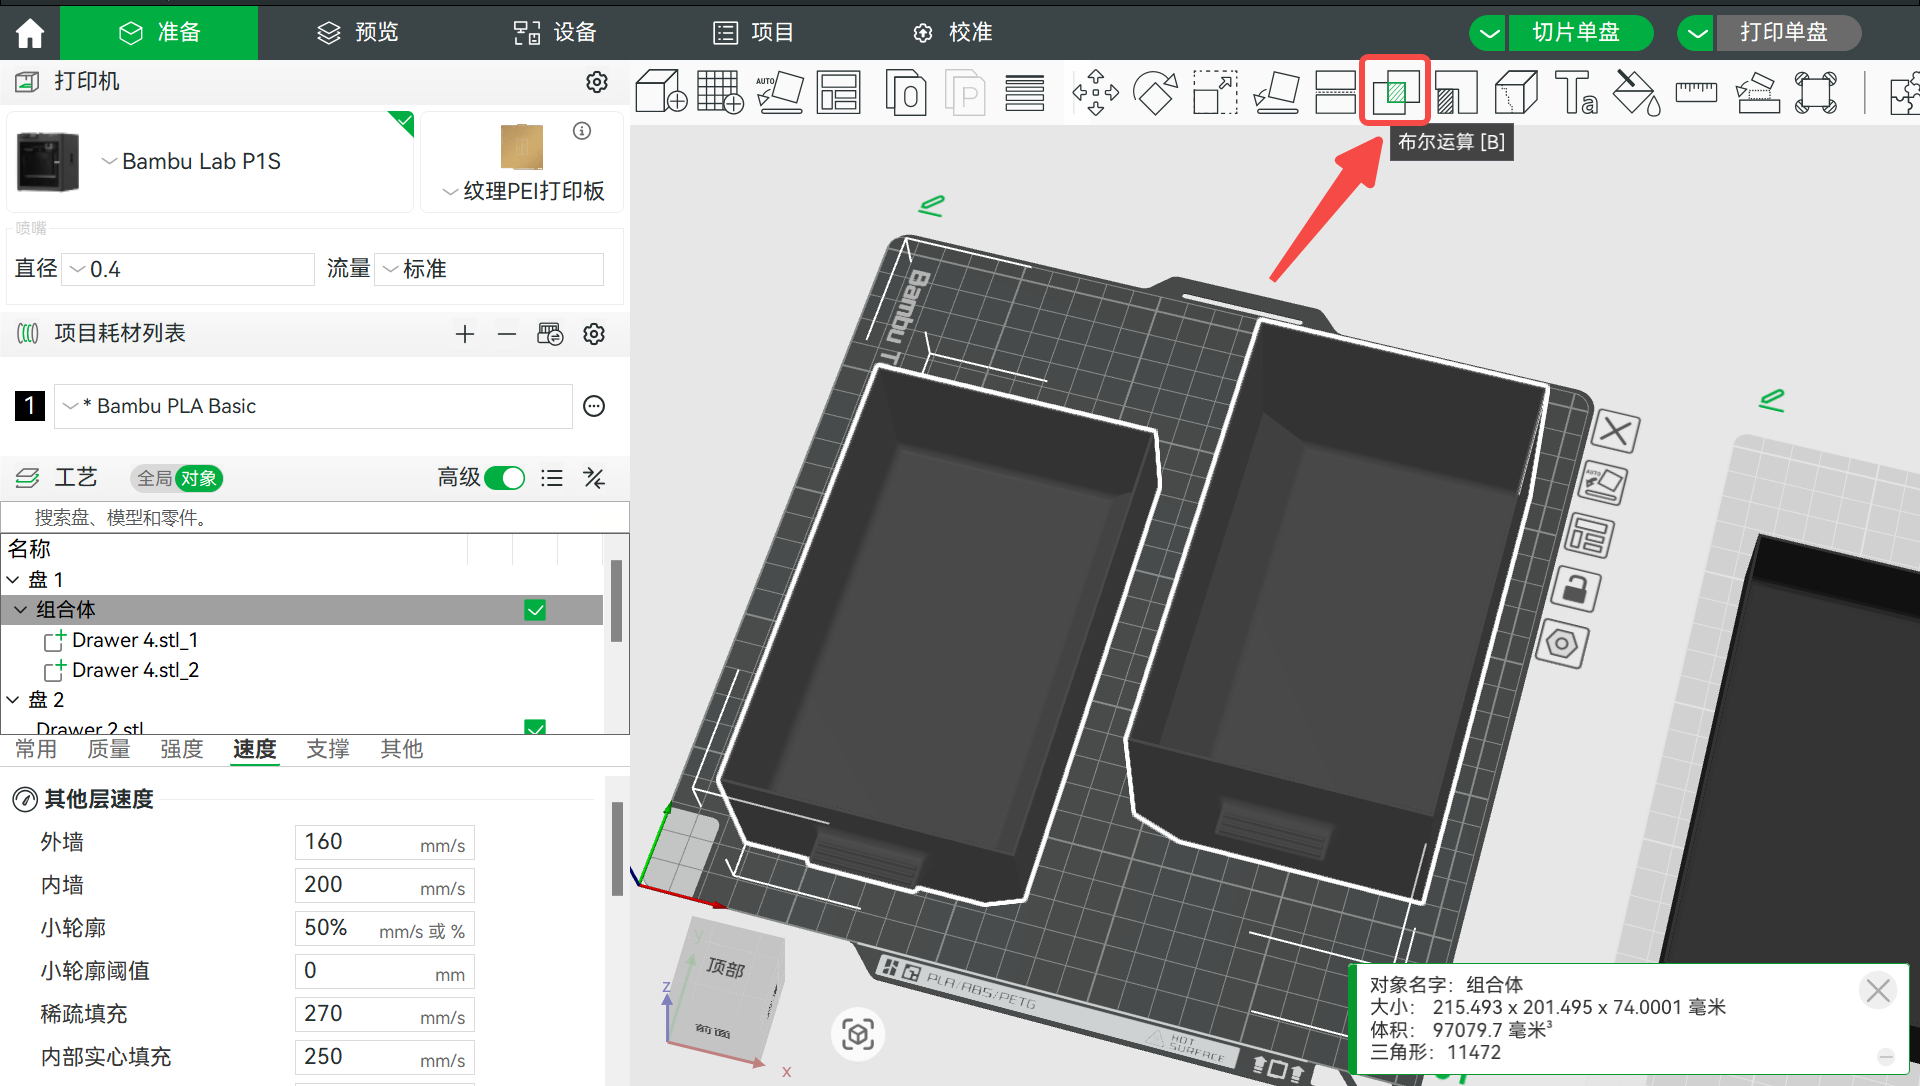This screenshot has width=1920, height=1086.
Task: Remove a filament with the minus button
Action: pos(507,334)
